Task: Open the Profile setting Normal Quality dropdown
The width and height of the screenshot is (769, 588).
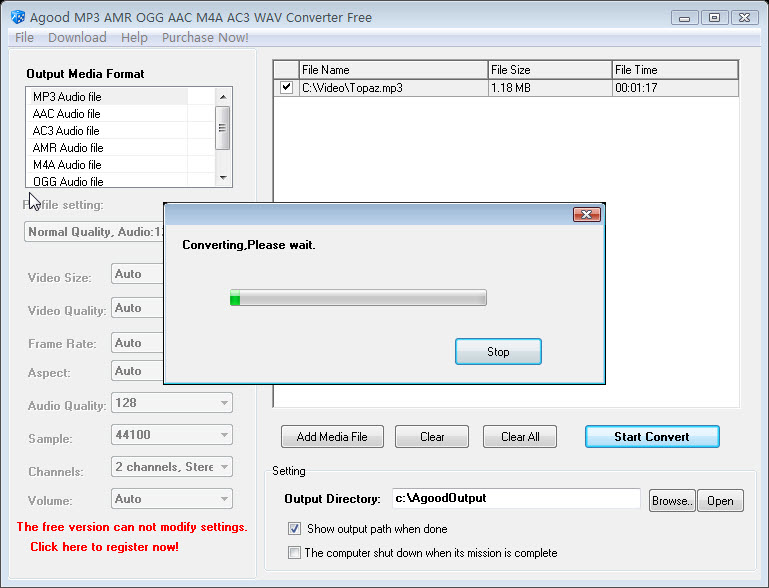Action: [x=94, y=231]
